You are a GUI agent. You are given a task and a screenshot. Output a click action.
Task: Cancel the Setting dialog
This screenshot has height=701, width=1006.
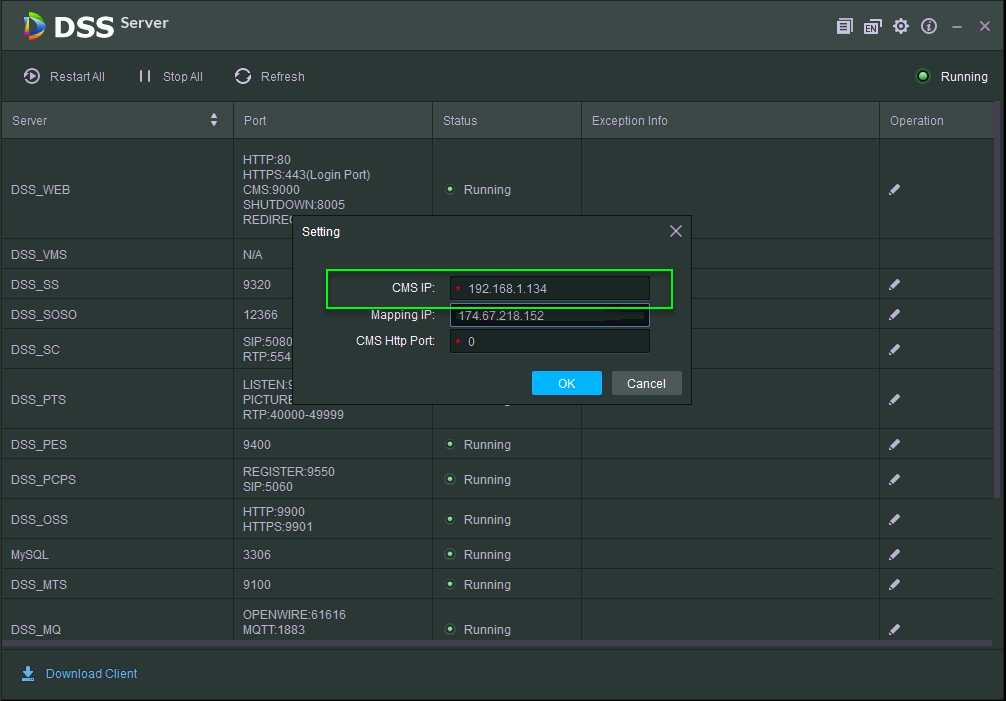(646, 383)
